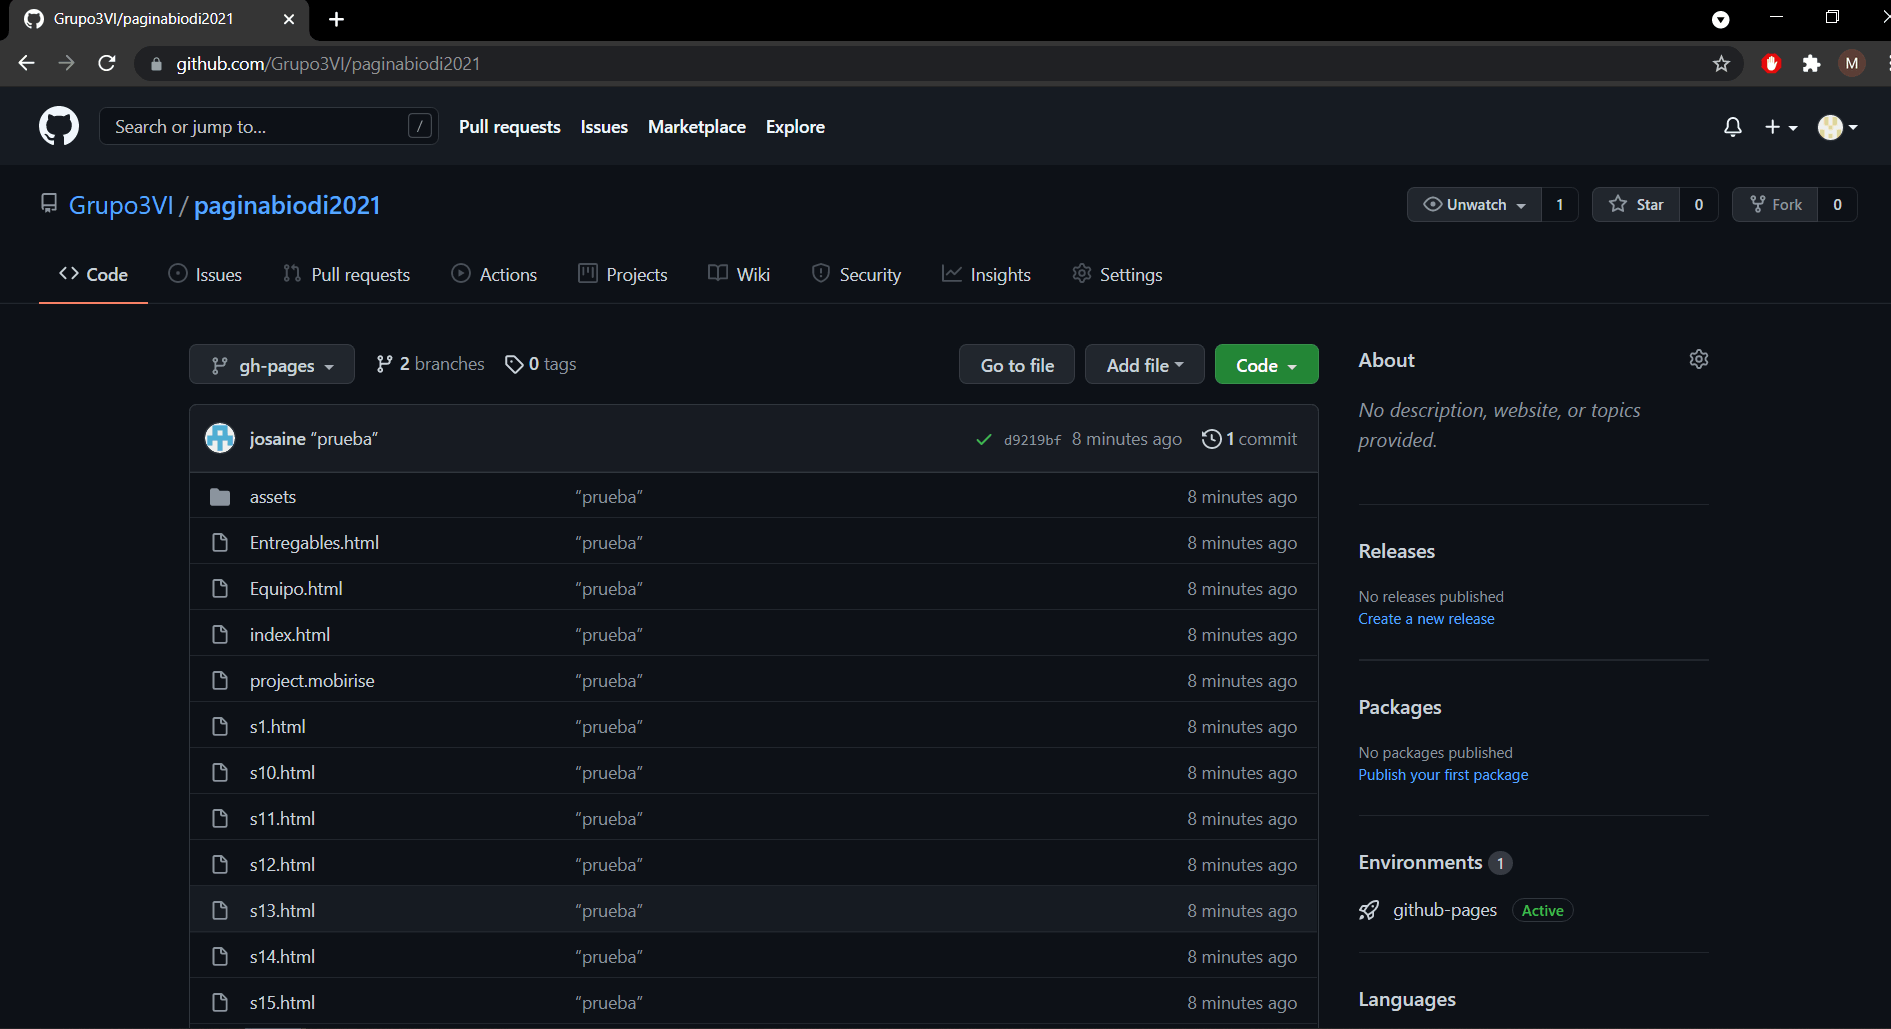Open the github-pages environment link

[1445, 910]
